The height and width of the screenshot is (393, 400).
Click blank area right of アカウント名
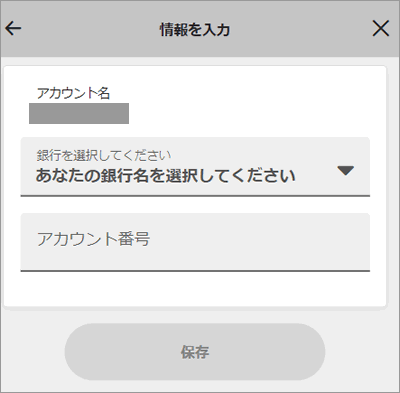[250, 100]
